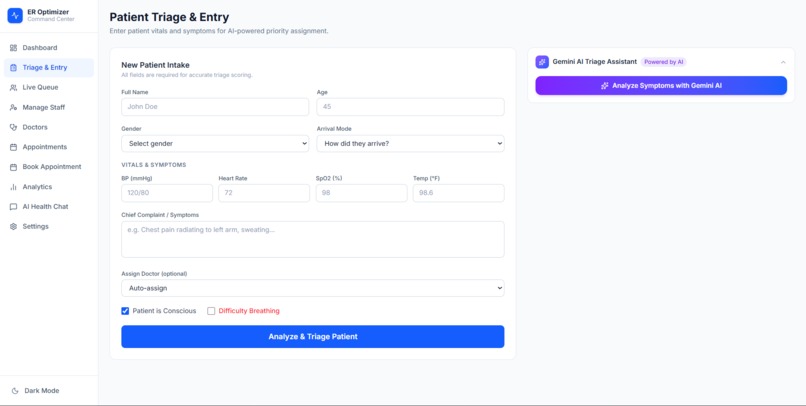Click the New Patient Intake heading
806x406 pixels.
click(x=155, y=65)
